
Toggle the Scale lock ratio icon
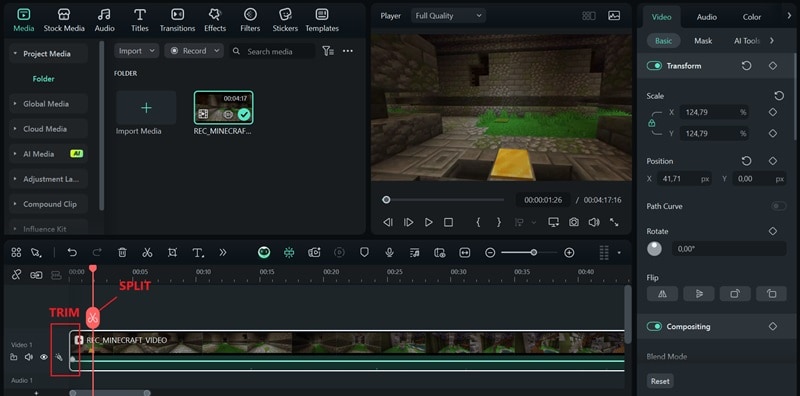[x=651, y=123]
